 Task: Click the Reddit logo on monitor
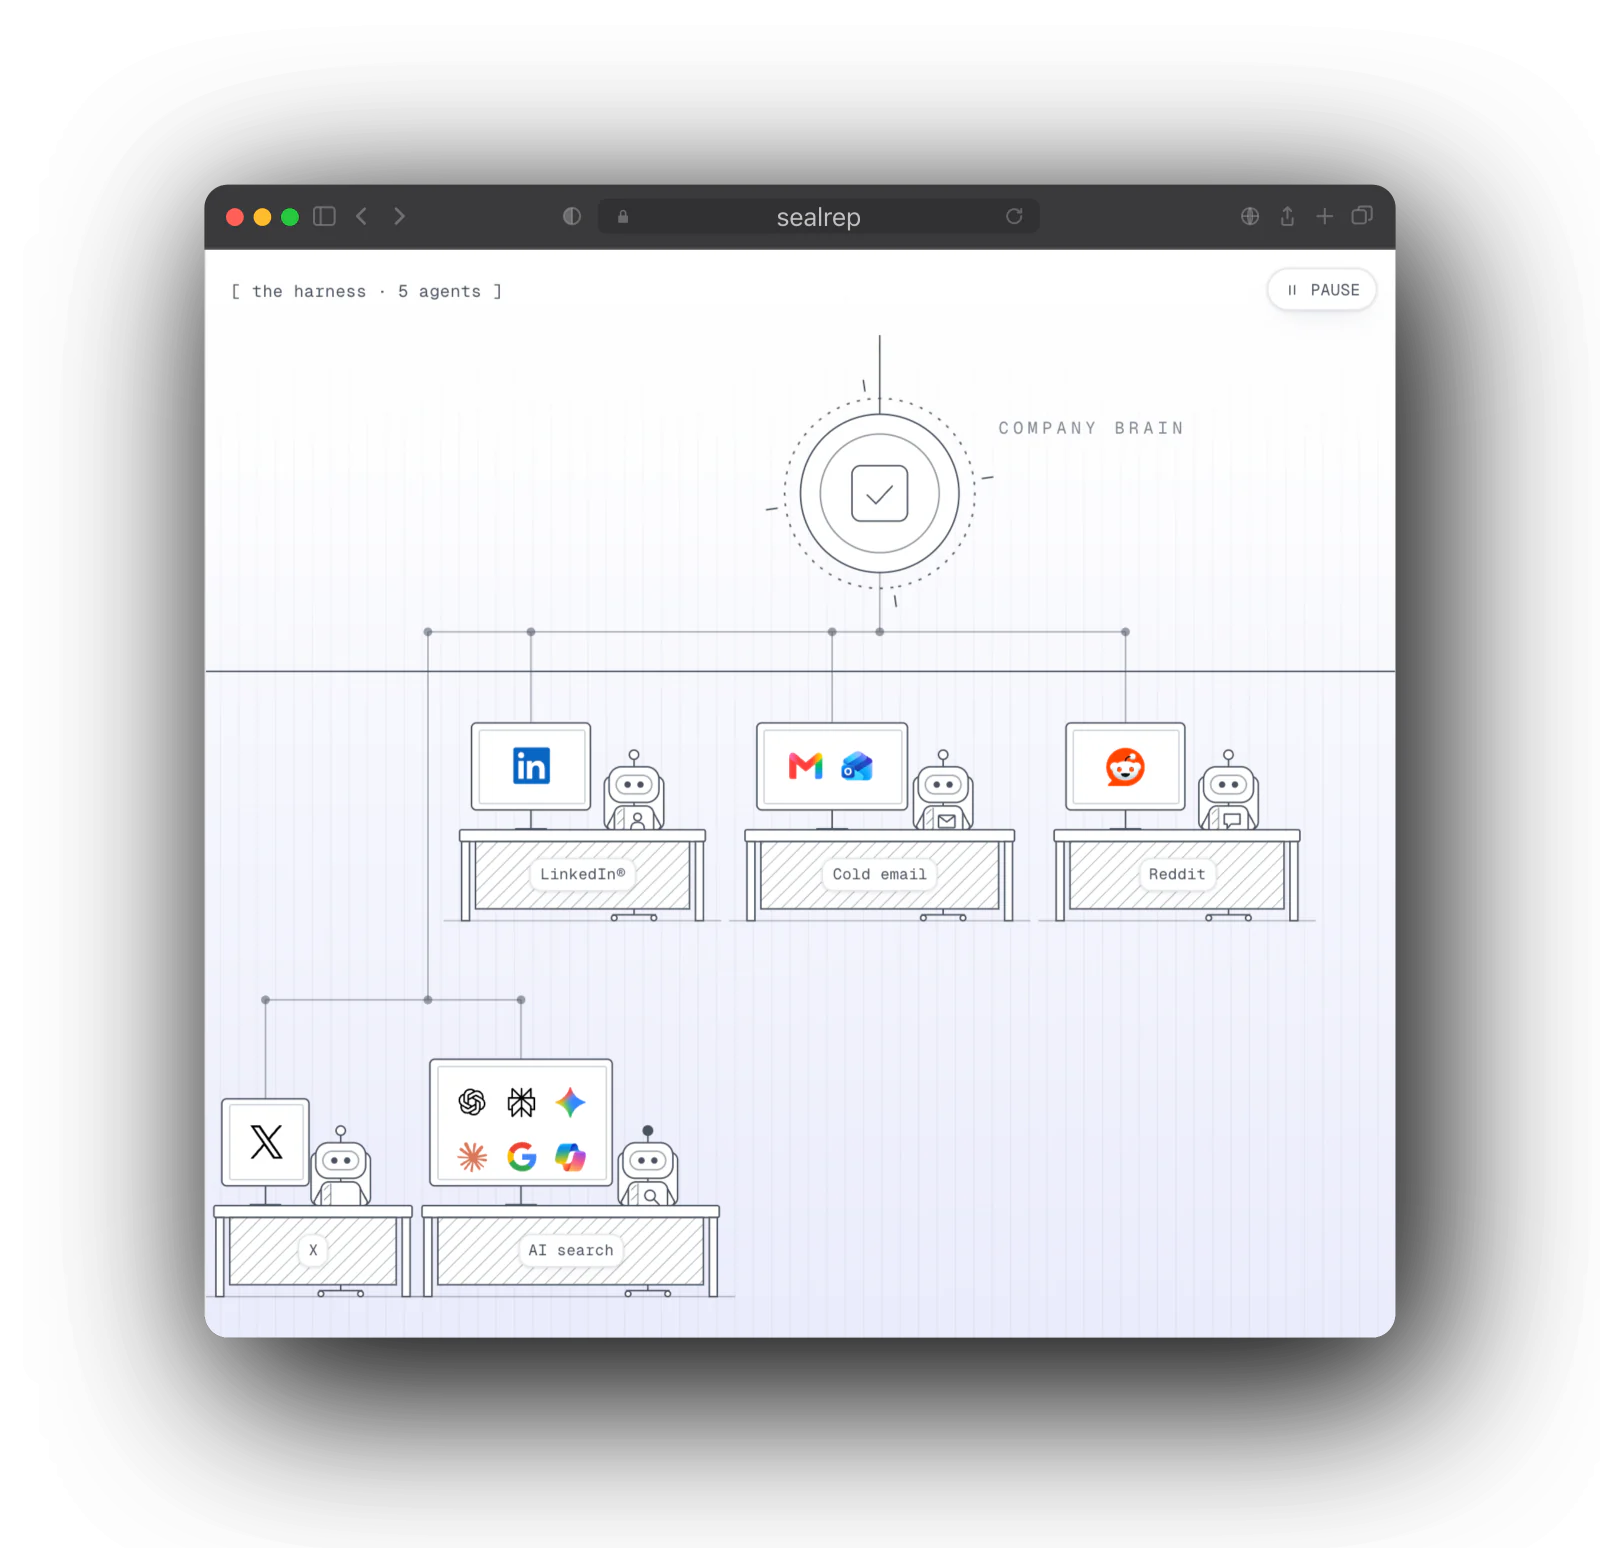(x=1125, y=767)
